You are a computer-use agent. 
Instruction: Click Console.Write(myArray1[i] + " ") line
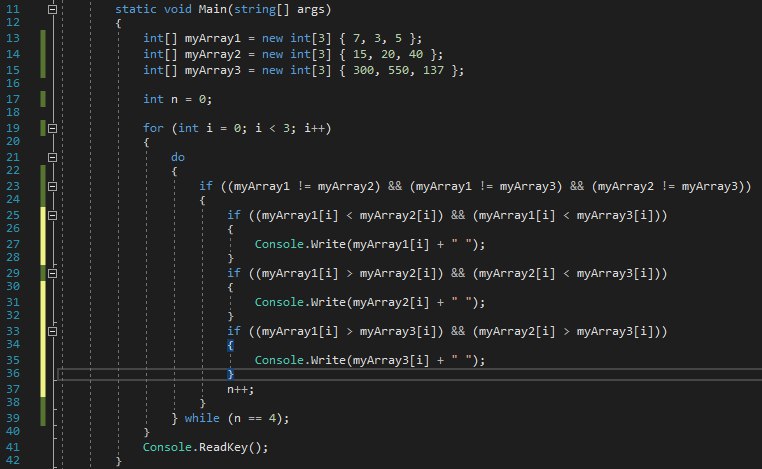pos(370,244)
